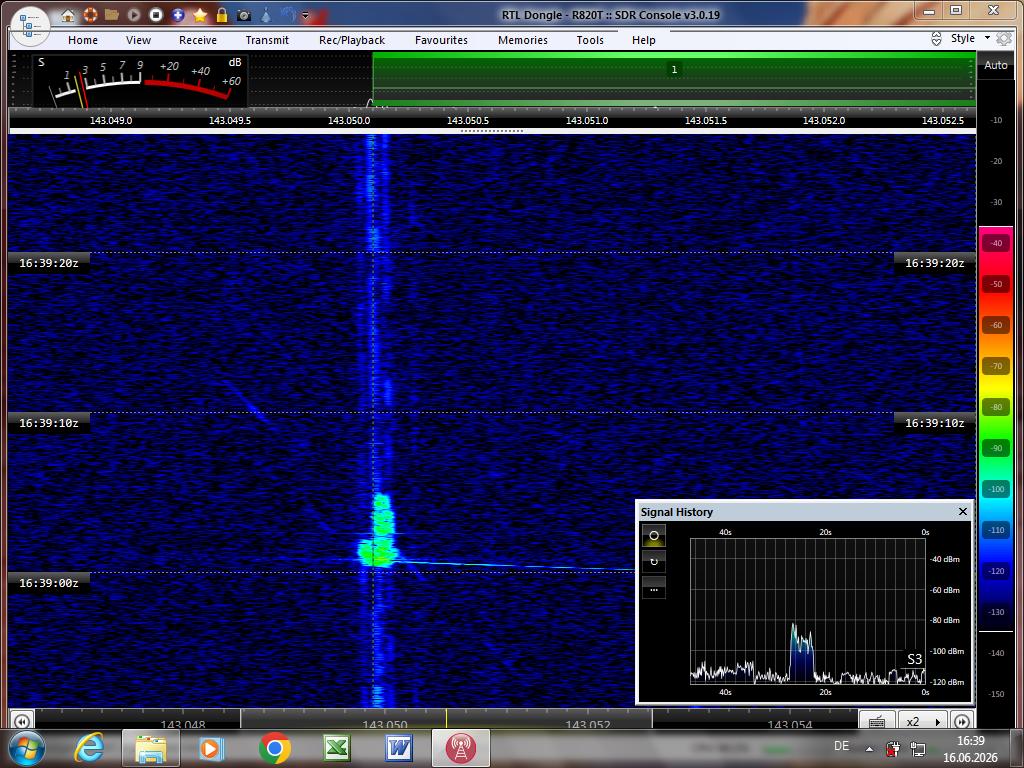Image resolution: width=1024 pixels, height=768 pixels.
Task: Close the Signal History panel
Action: 963,511
